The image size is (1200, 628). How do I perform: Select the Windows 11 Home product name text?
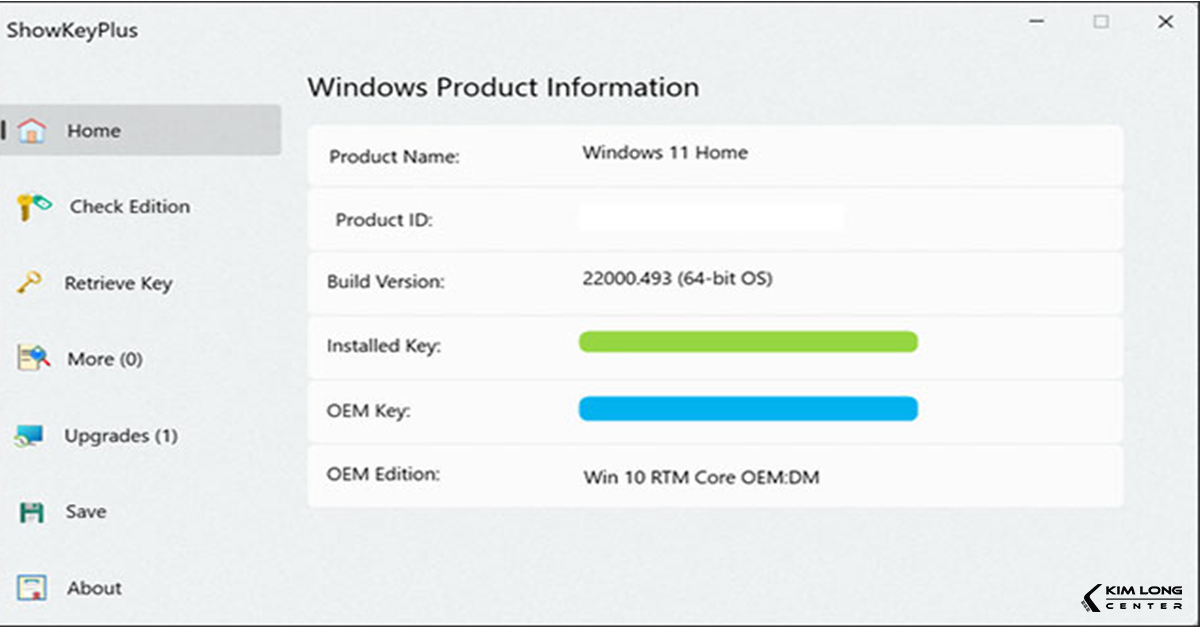pos(664,152)
